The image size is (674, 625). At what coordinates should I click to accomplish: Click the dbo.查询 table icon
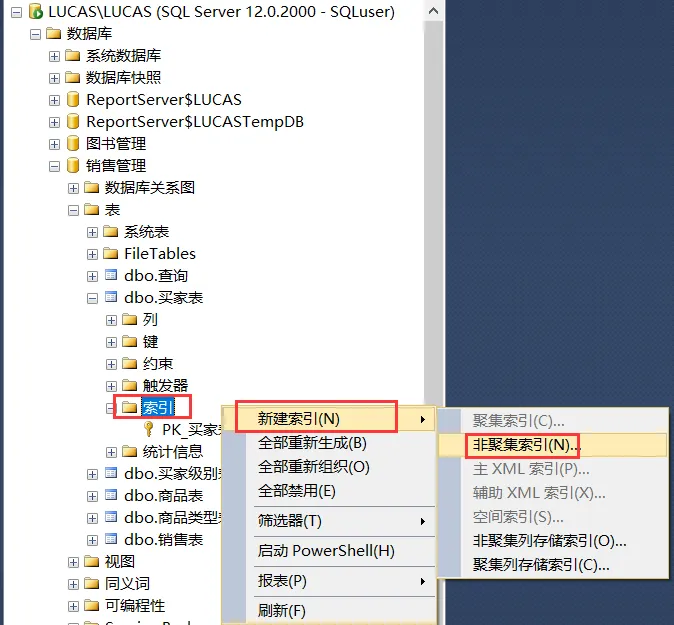pos(111,275)
